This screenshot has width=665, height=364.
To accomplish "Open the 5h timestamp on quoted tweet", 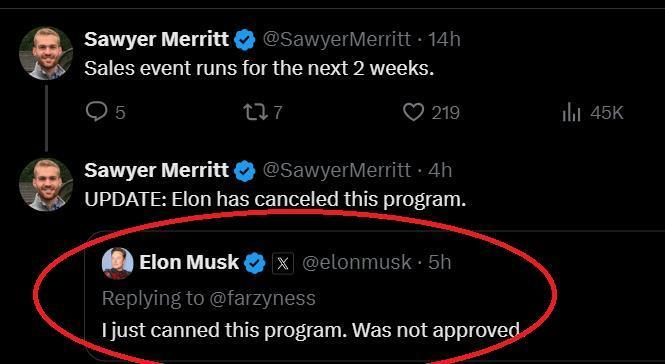I will pyautogui.click(x=439, y=262).
